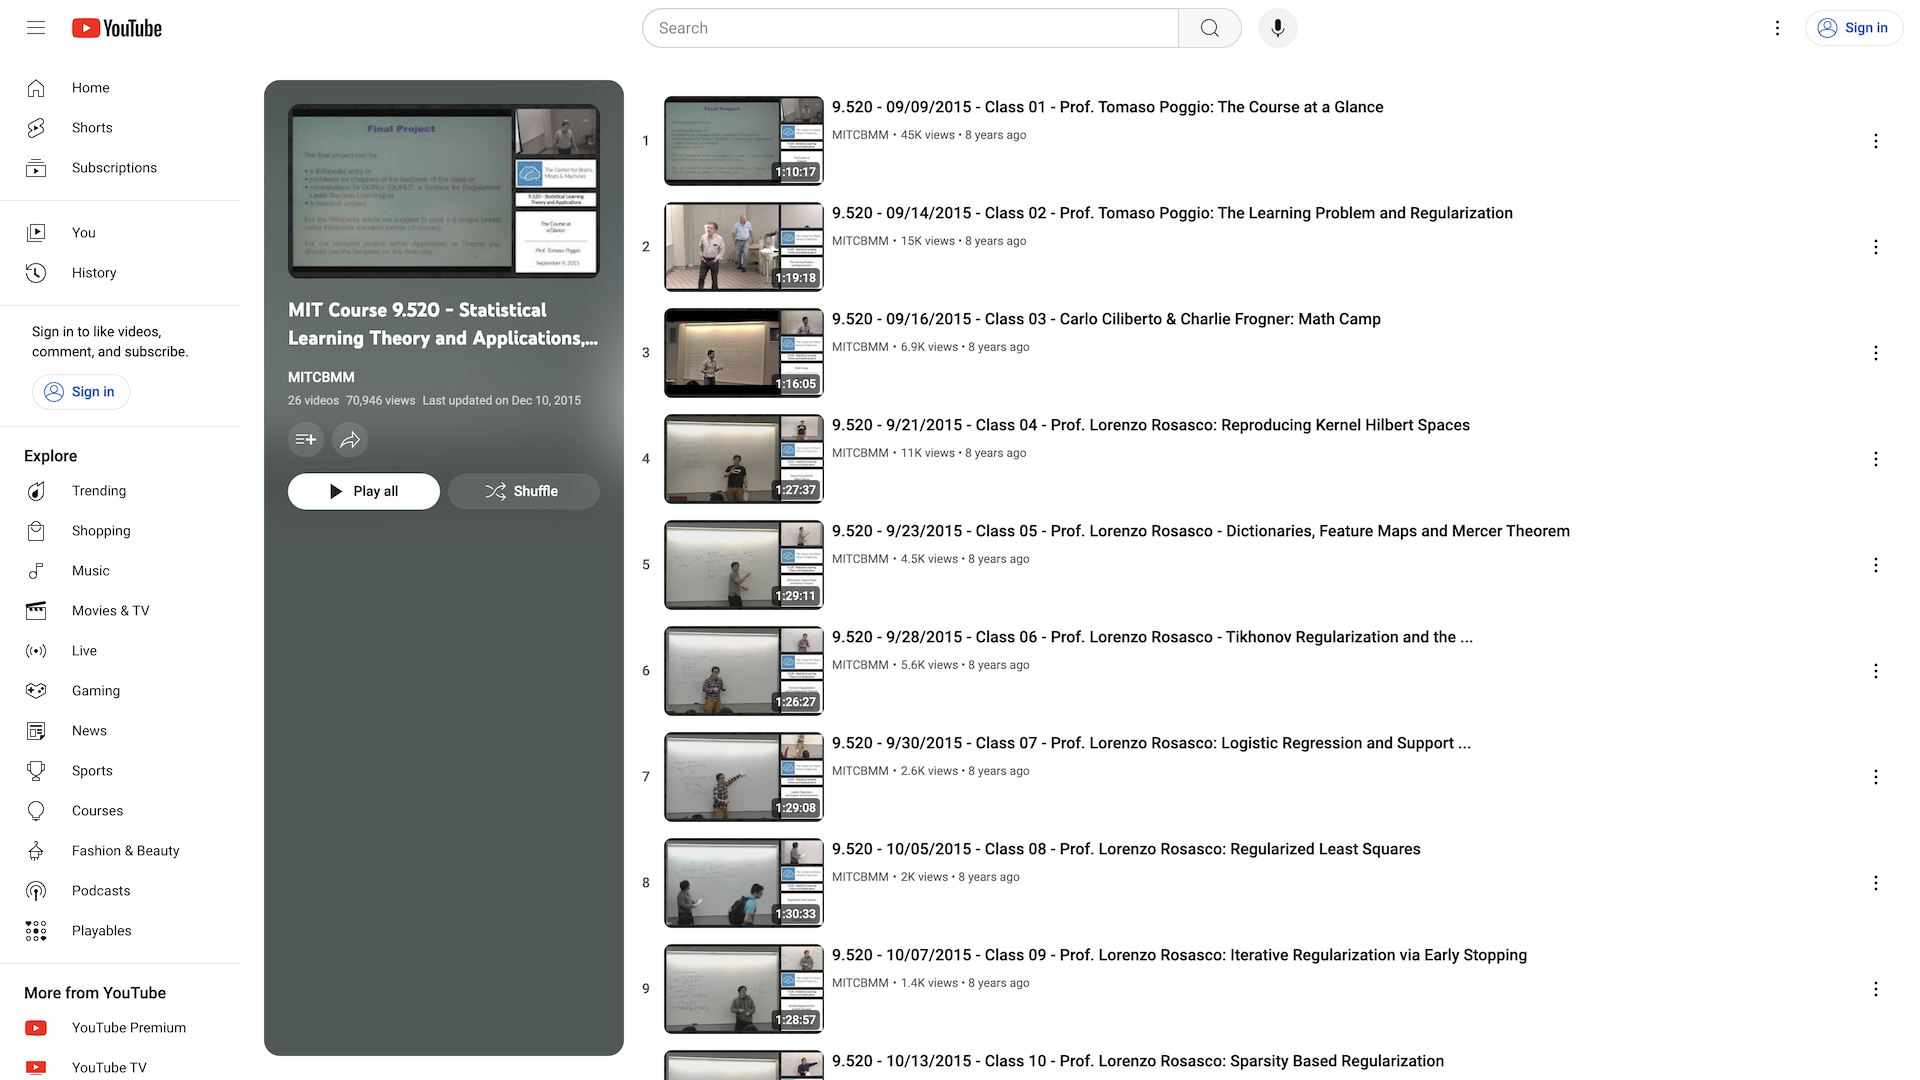
Task: Open action menu for Class 09 video
Action: [x=1876, y=989]
